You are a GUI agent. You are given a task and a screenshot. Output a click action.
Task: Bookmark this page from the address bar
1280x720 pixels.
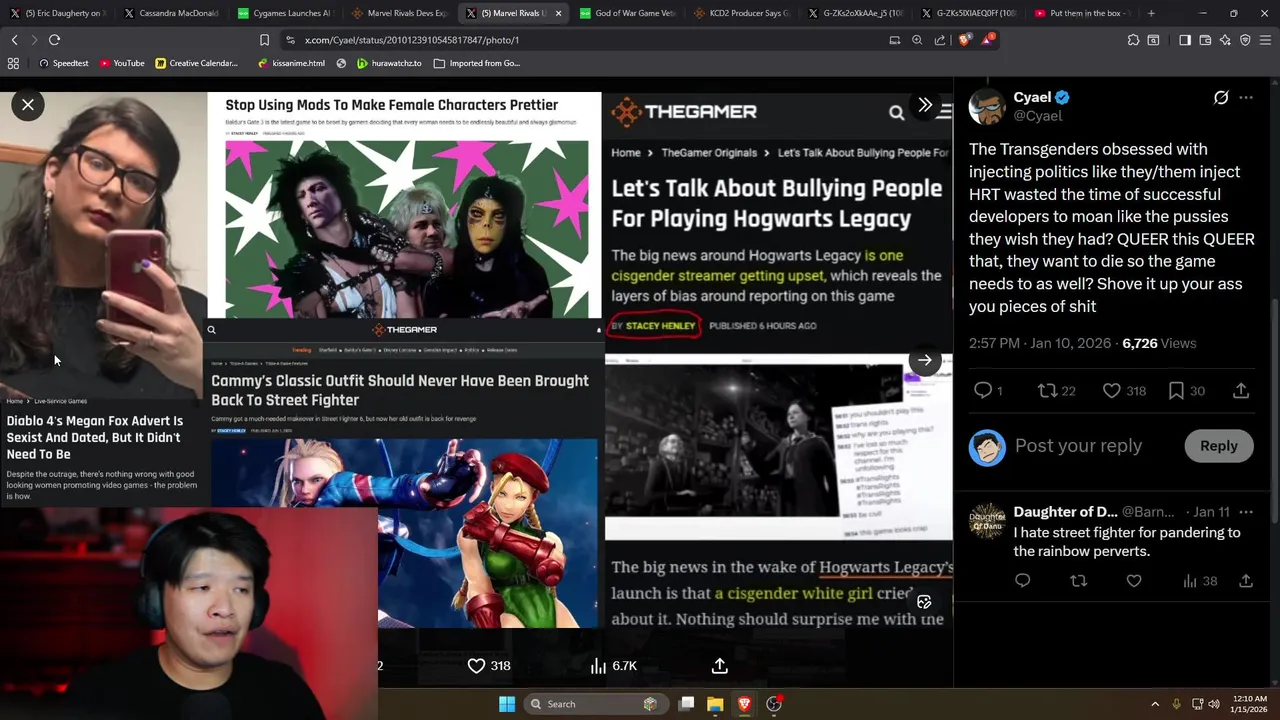tap(264, 40)
